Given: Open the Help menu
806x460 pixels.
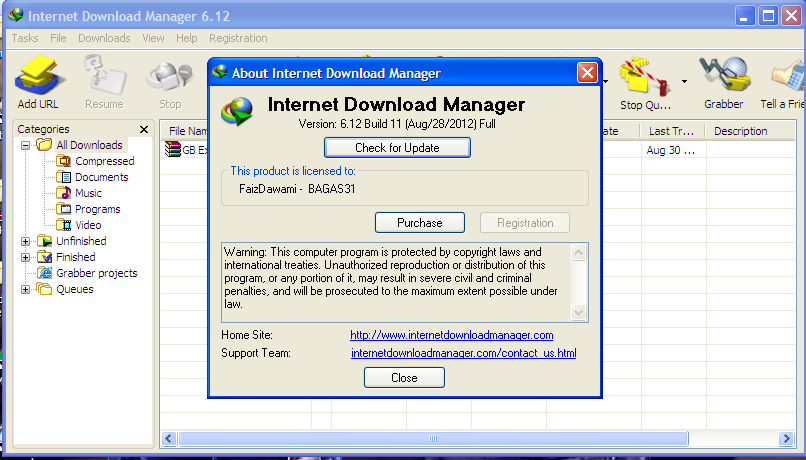Looking at the screenshot, I should tap(187, 38).
